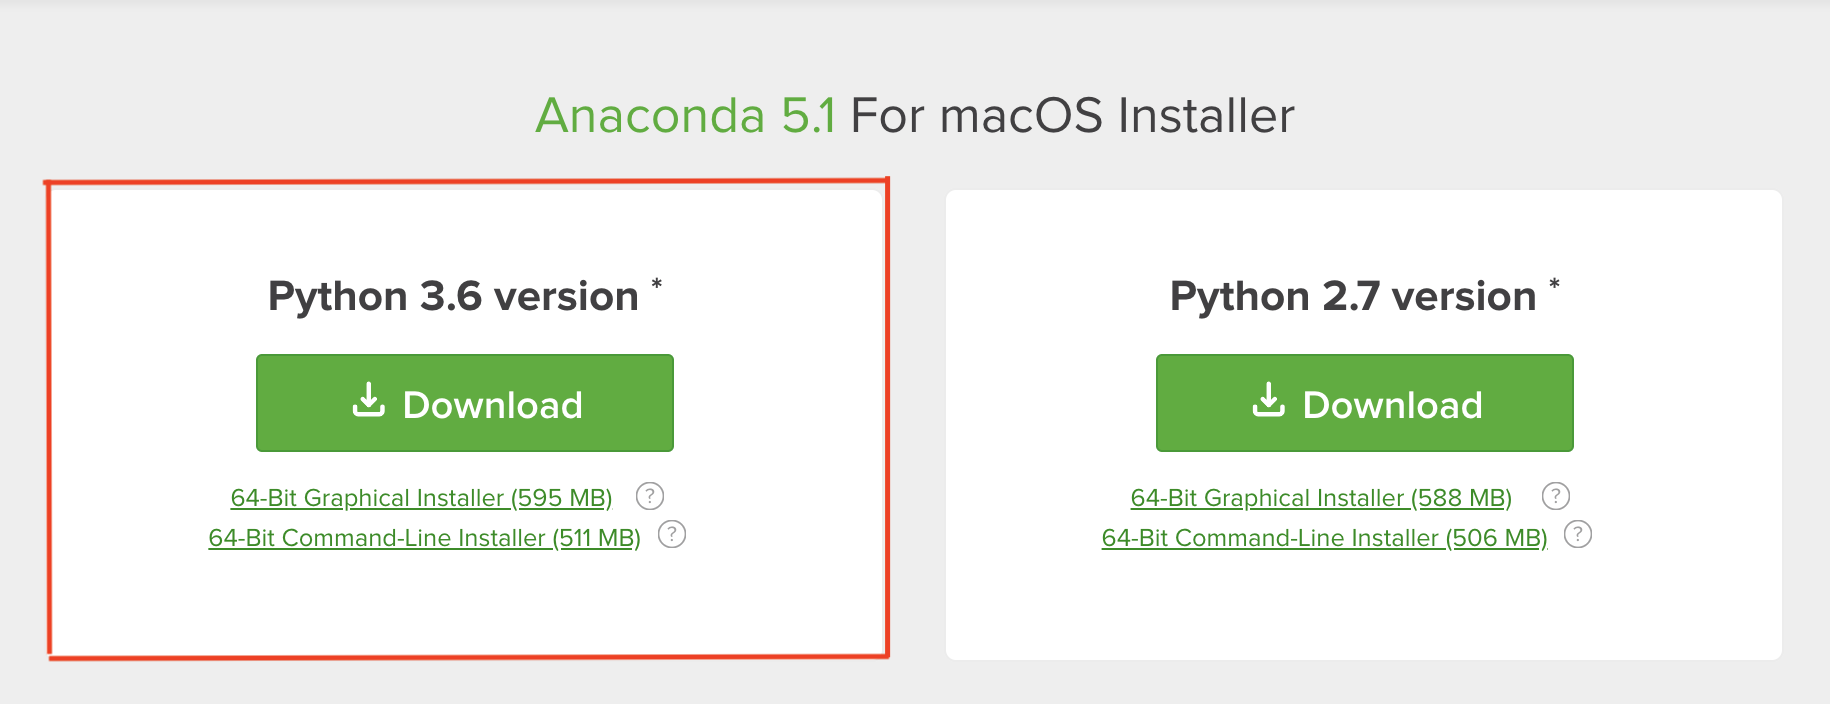
Task: Click blank space at bottom of Python 3.6 card
Action: (x=466, y=610)
